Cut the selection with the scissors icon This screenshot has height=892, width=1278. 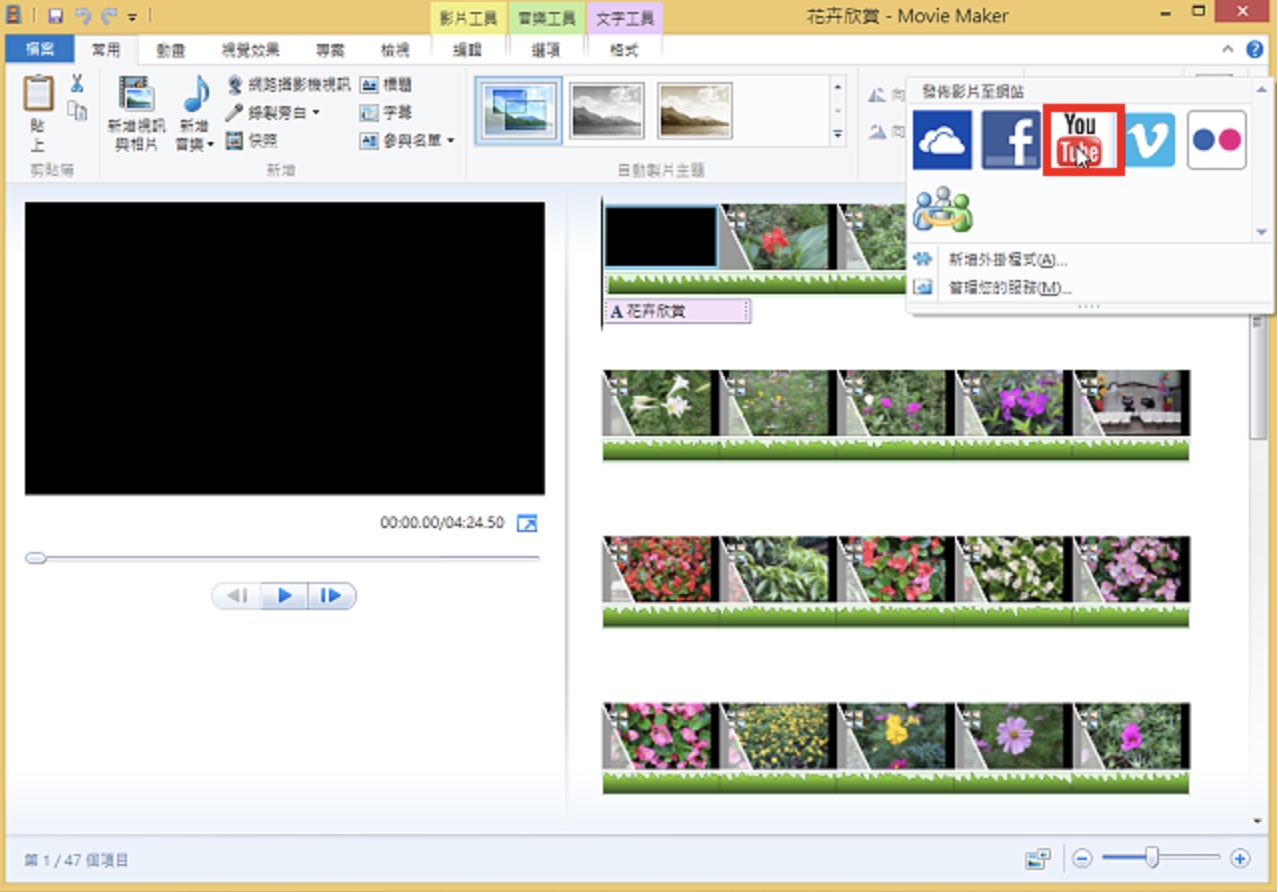pyautogui.click(x=77, y=84)
